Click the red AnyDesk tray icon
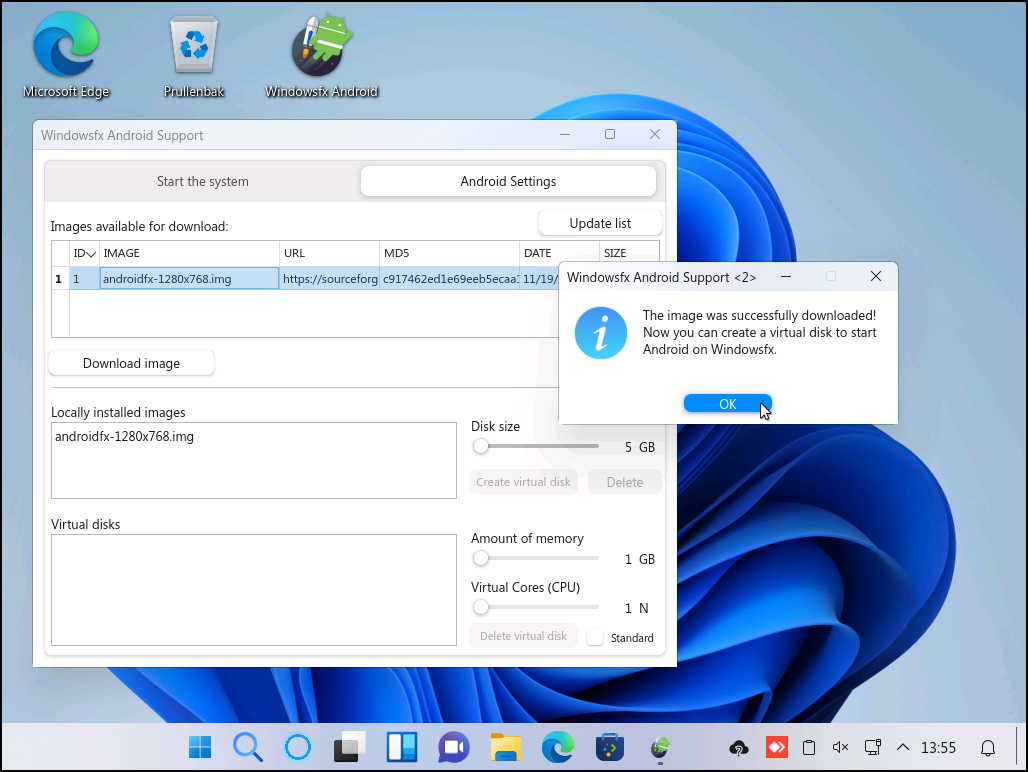 tap(777, 747)
